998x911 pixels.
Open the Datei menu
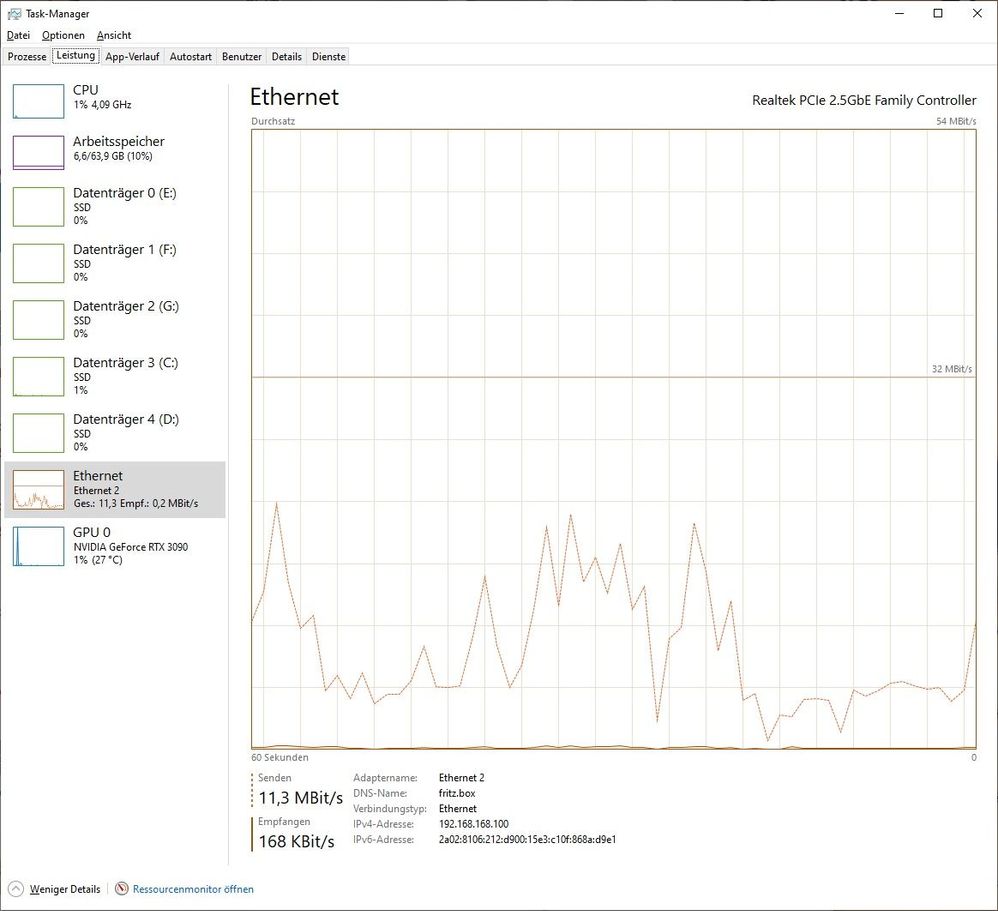[18, 36]
